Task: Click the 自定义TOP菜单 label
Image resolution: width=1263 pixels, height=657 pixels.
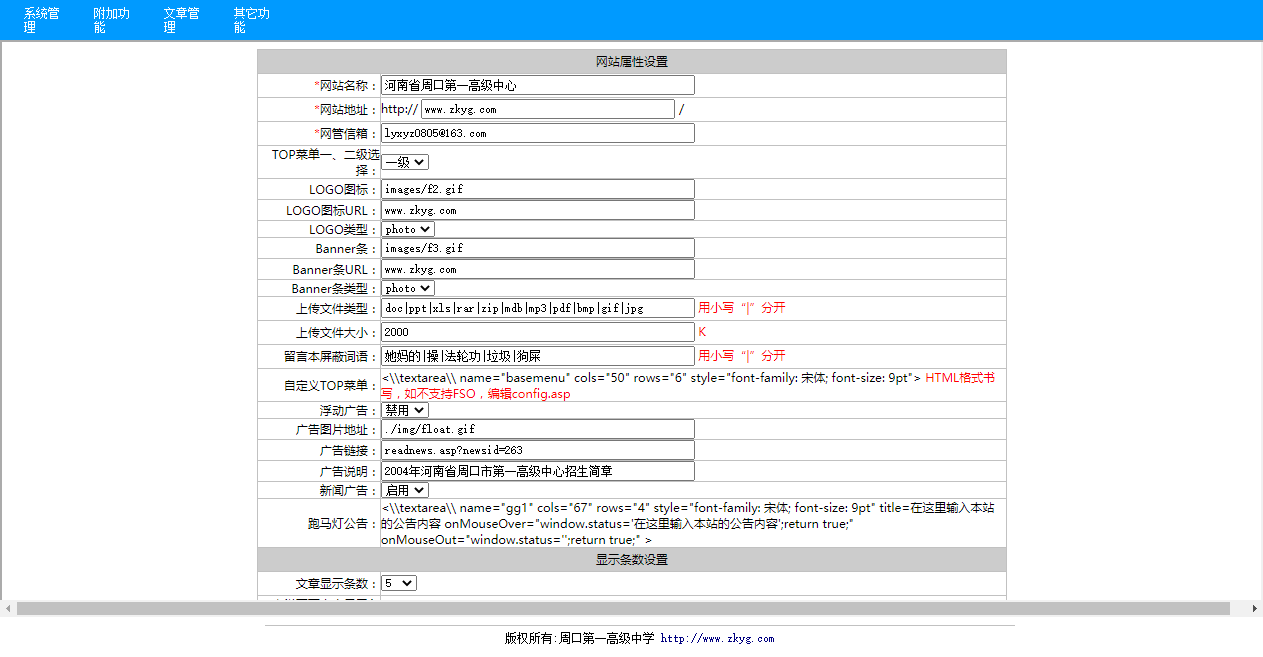Action: 332,386
